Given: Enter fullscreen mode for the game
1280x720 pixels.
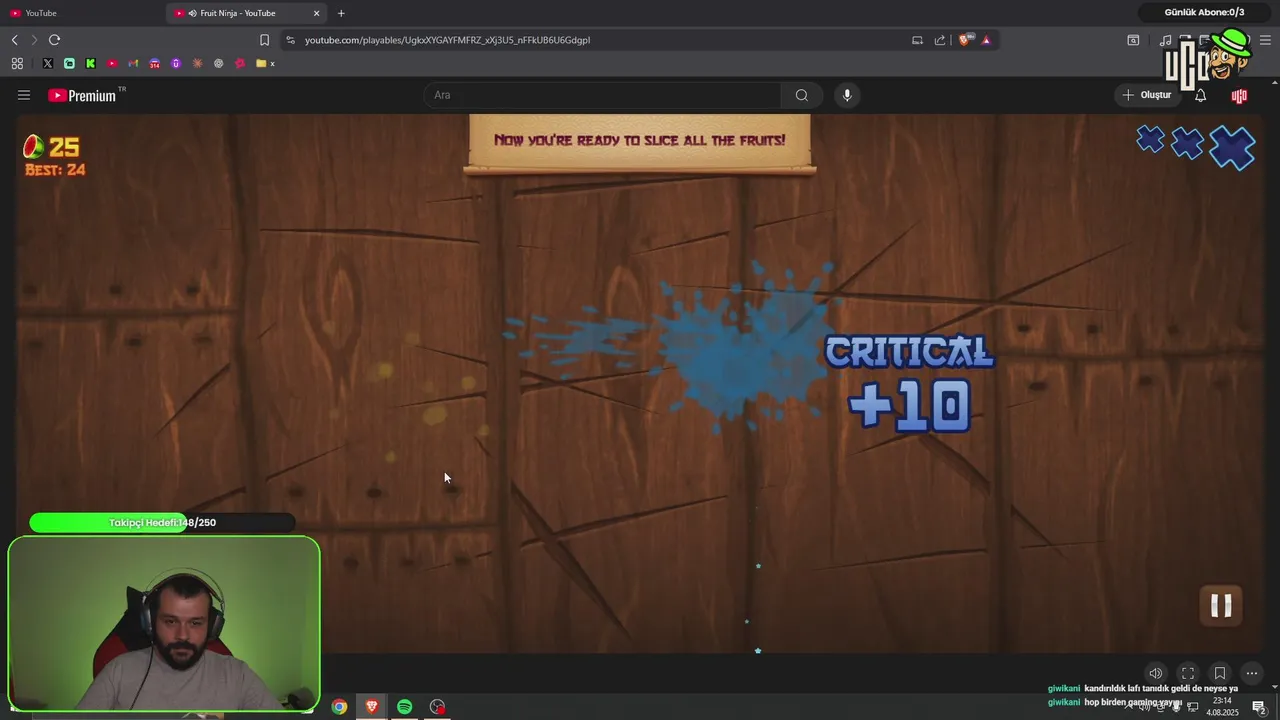Looking at the screenshot, I should (x=1187, y=673).
